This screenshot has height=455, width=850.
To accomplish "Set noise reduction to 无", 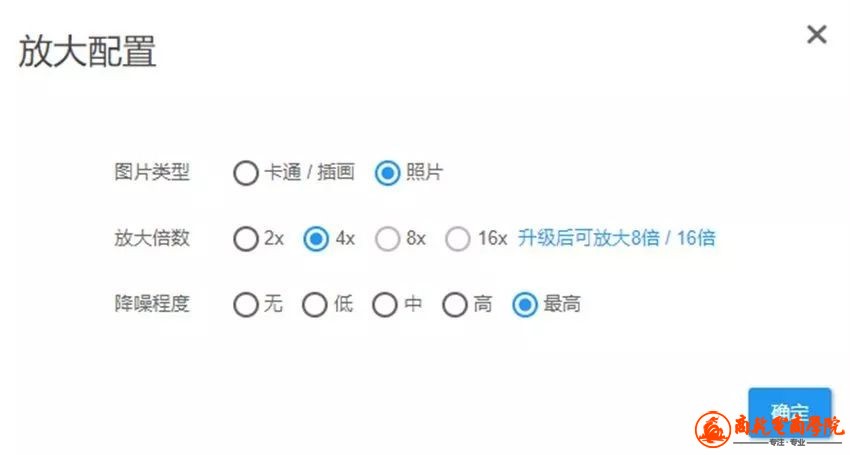I will 246,304.
